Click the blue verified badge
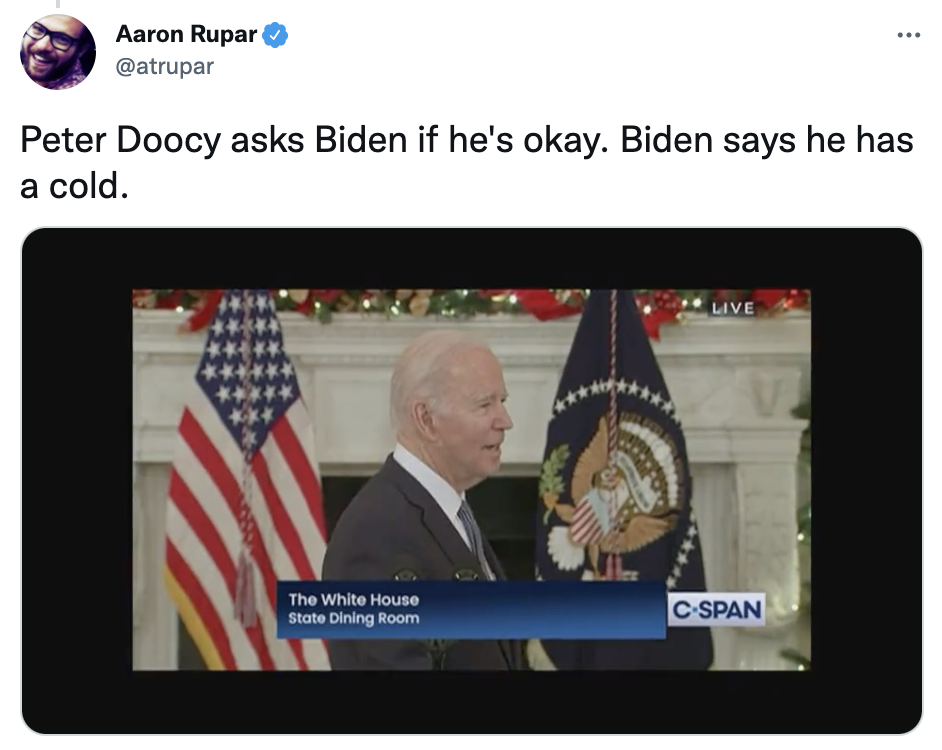The width and height of the screenshot is (942, 750). point(275,35)
